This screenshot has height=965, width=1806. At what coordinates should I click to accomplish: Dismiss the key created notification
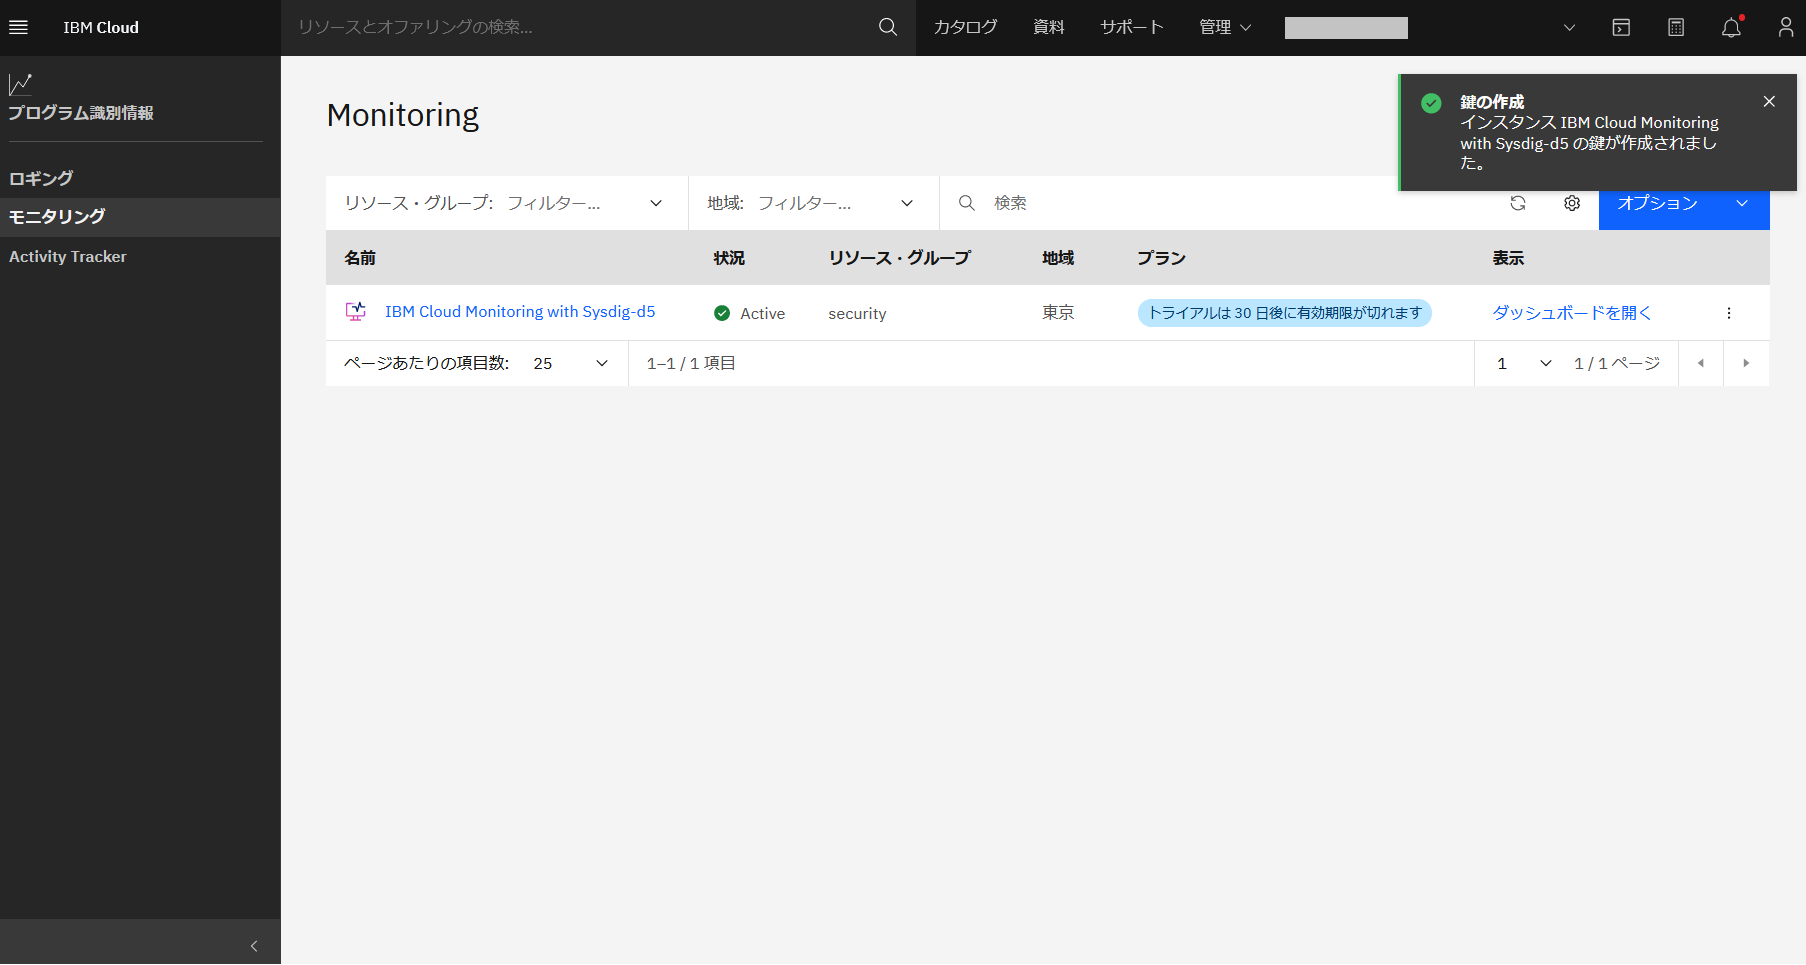pyautogui.click(x=1769, y=101)
